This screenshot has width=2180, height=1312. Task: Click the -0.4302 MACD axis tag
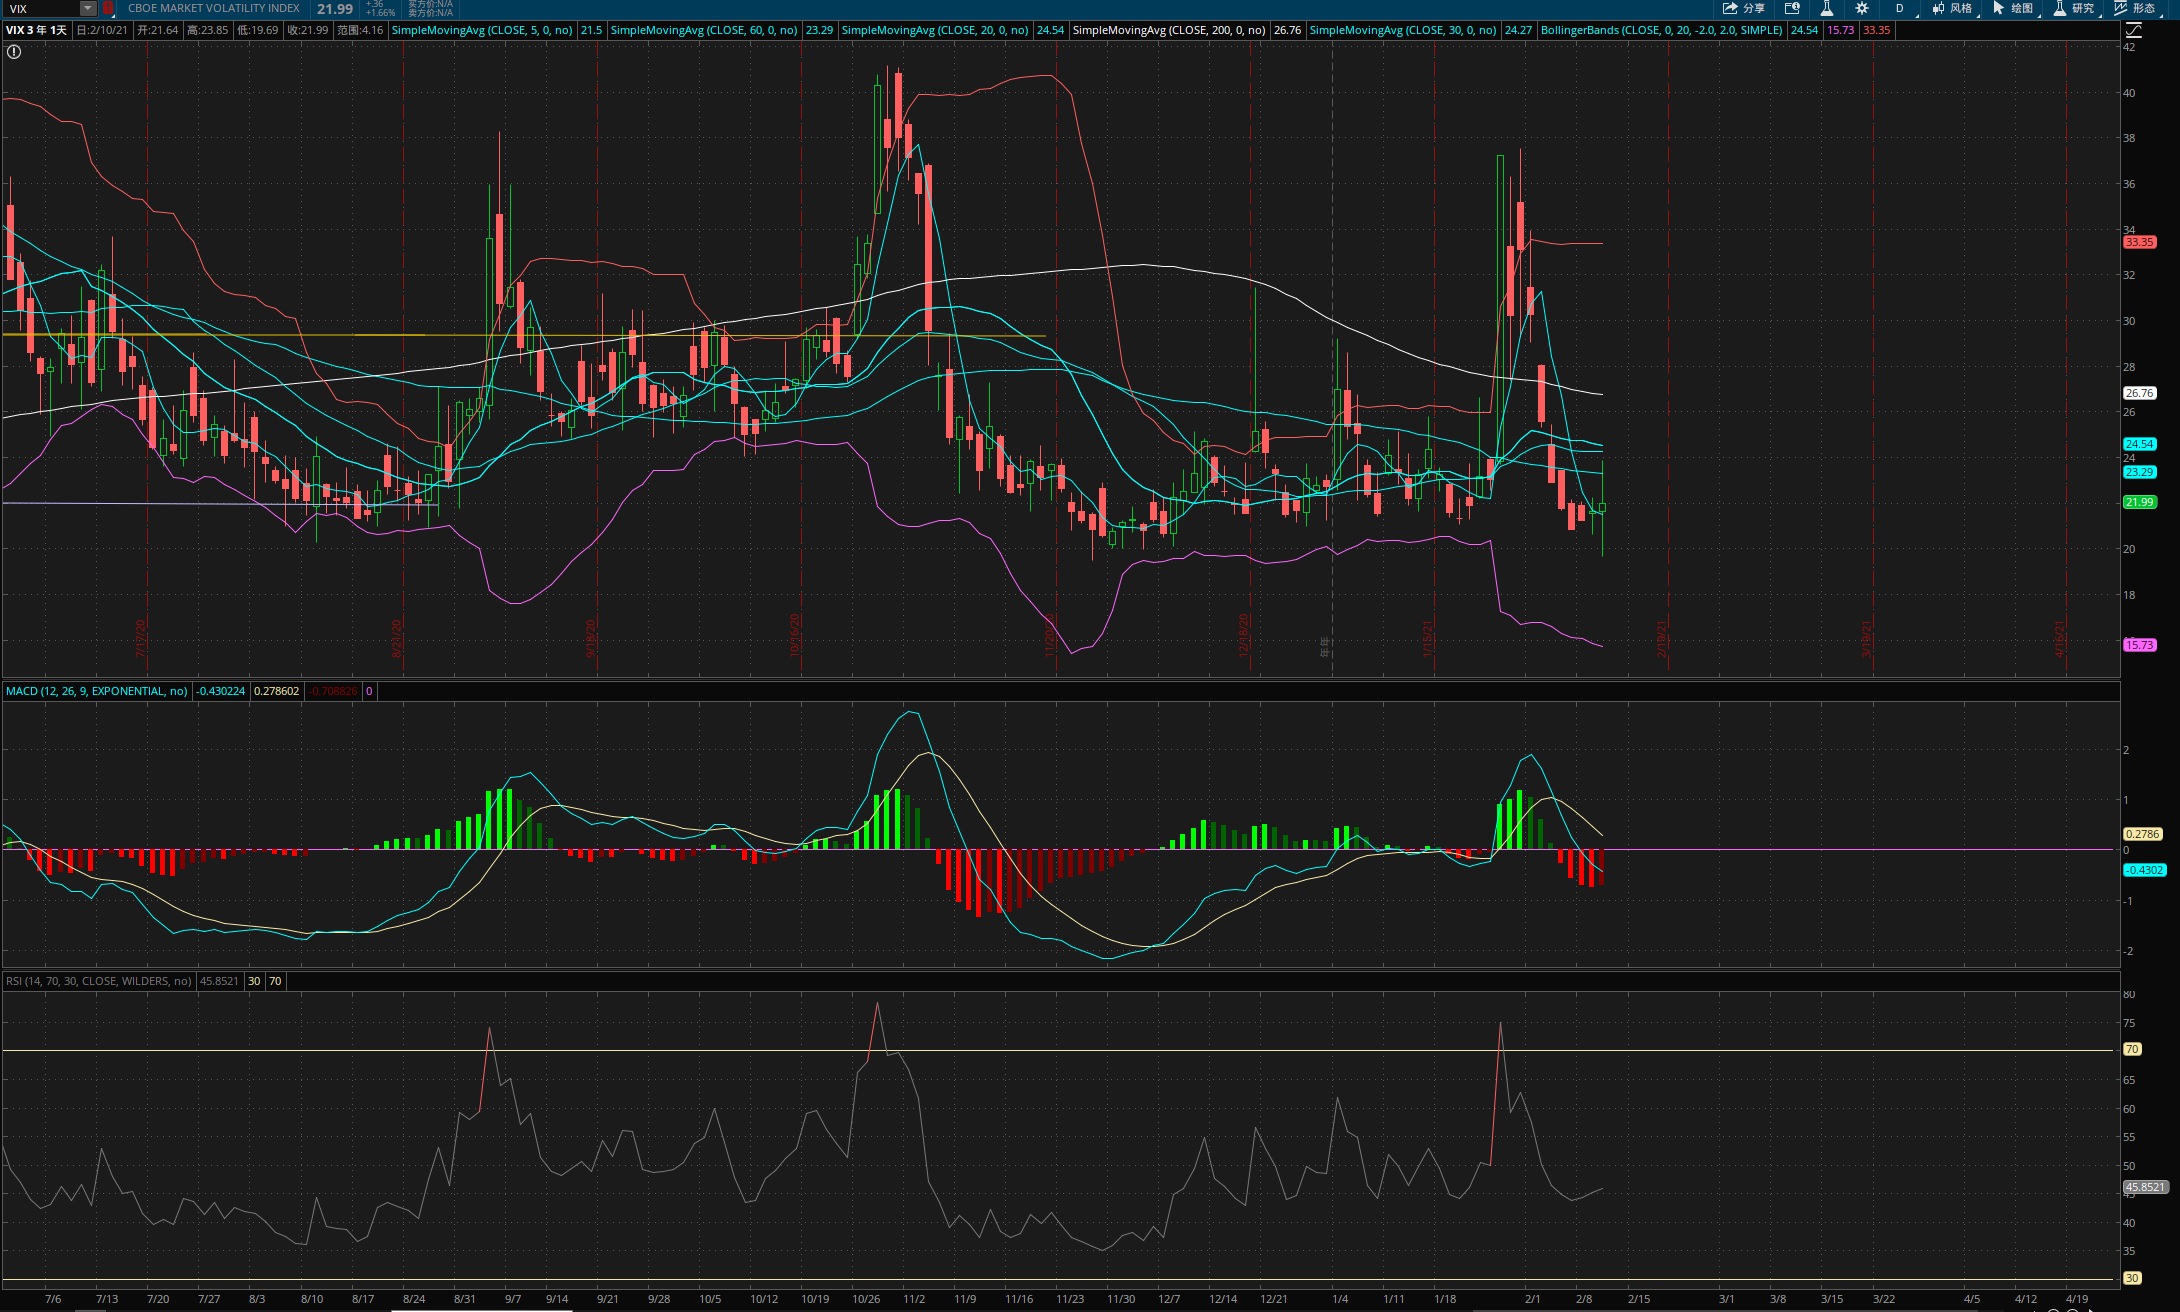[x=2144, y=870]
